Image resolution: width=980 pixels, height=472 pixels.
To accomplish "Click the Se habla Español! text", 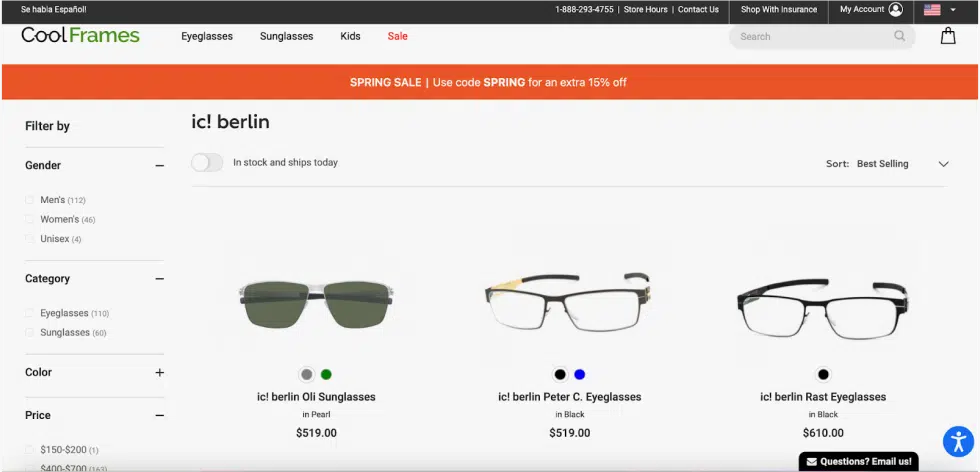I will [54, 9].
